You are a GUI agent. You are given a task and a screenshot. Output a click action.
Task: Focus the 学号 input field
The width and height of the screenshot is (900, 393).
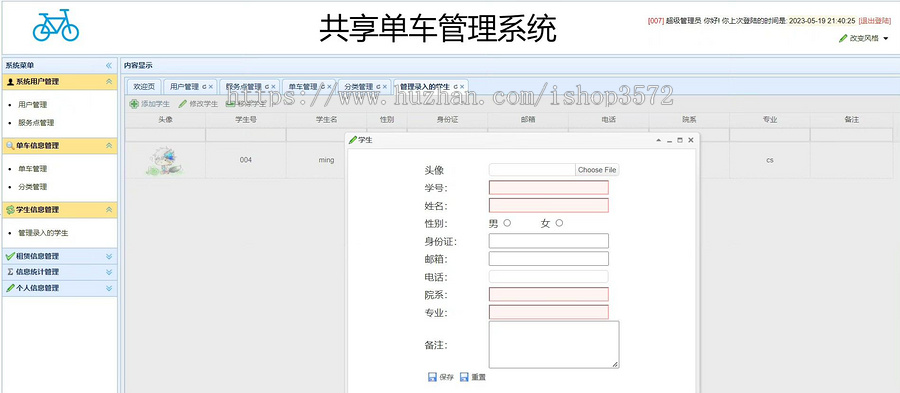click(x=549, y=188)
